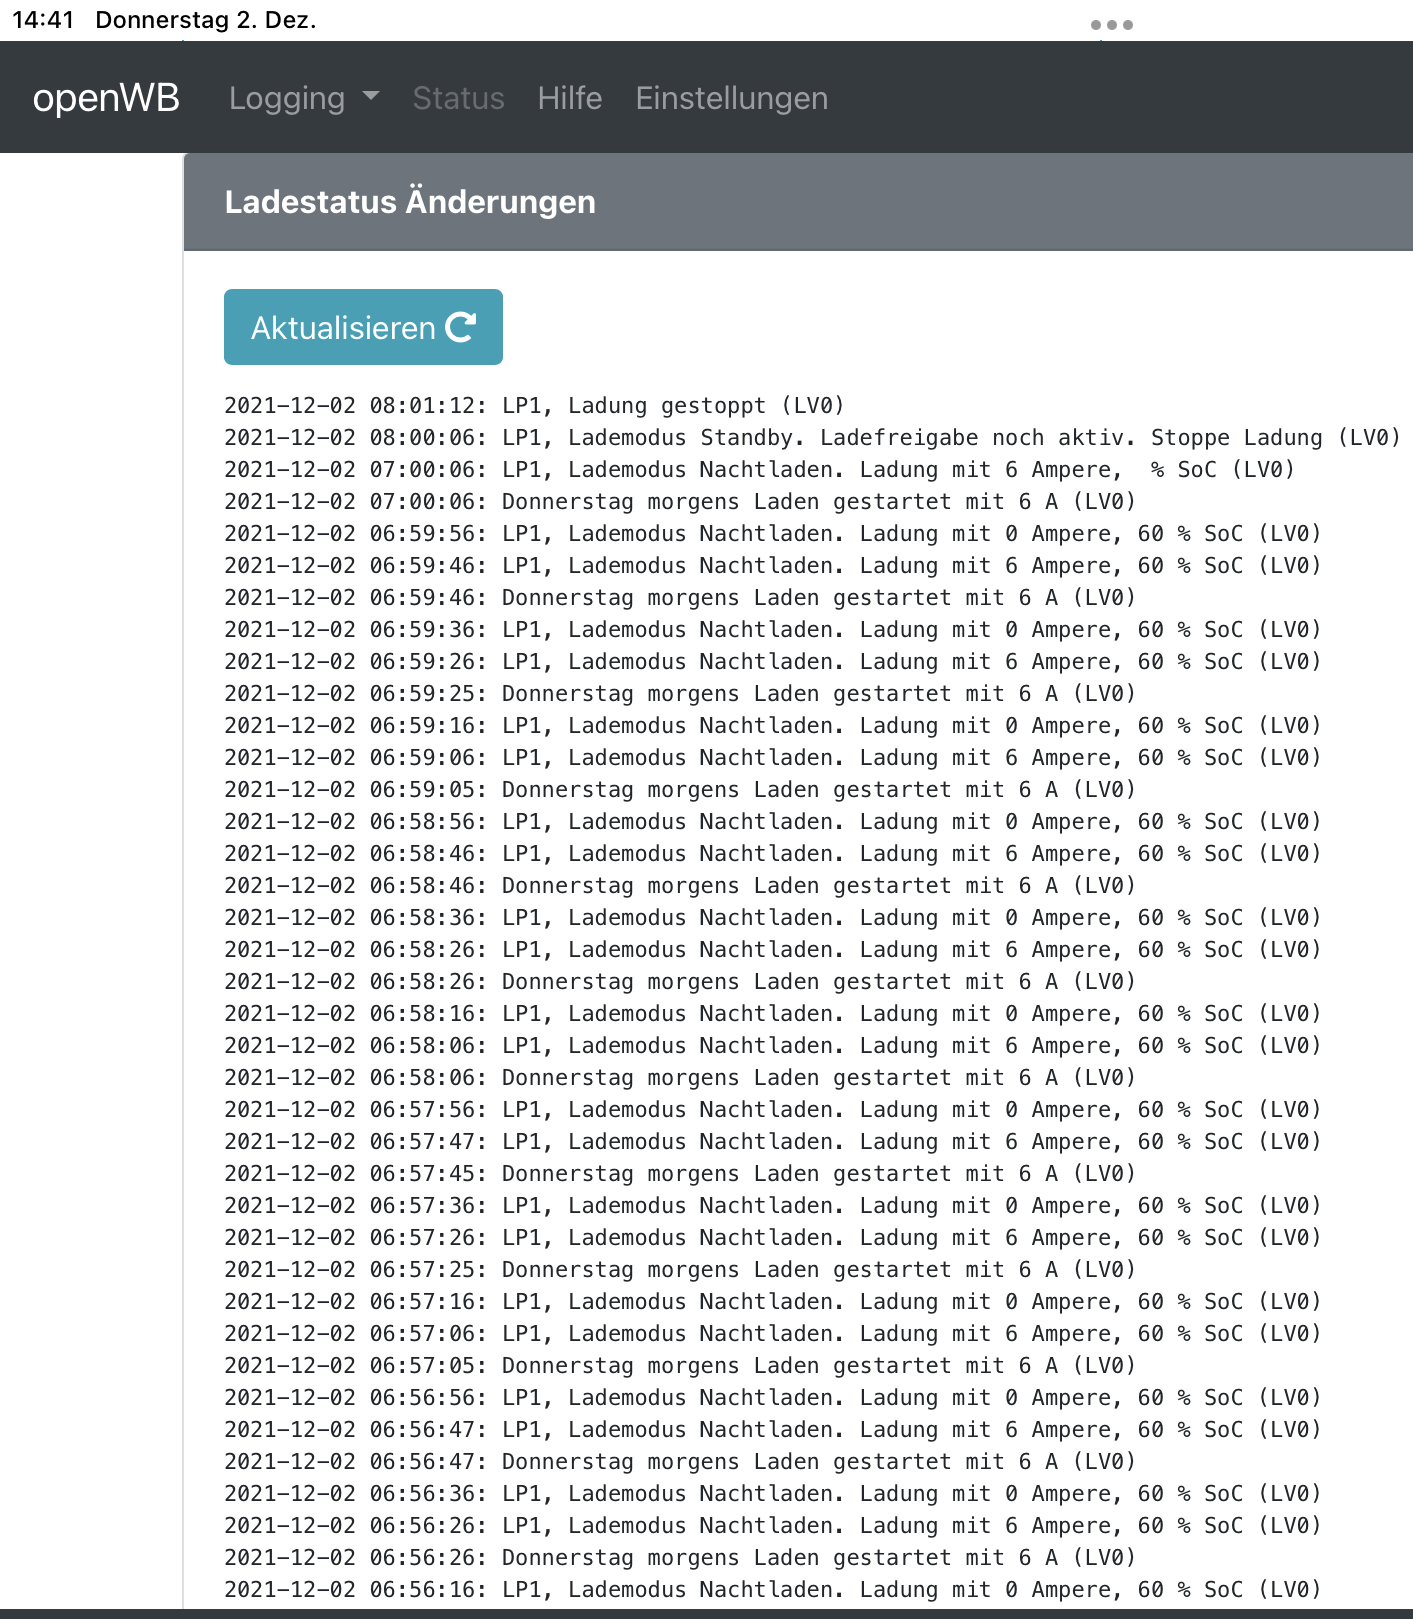
Task: Click 06:58:46 Donnerstag morgens Laden entry
Action: [680, 885]
